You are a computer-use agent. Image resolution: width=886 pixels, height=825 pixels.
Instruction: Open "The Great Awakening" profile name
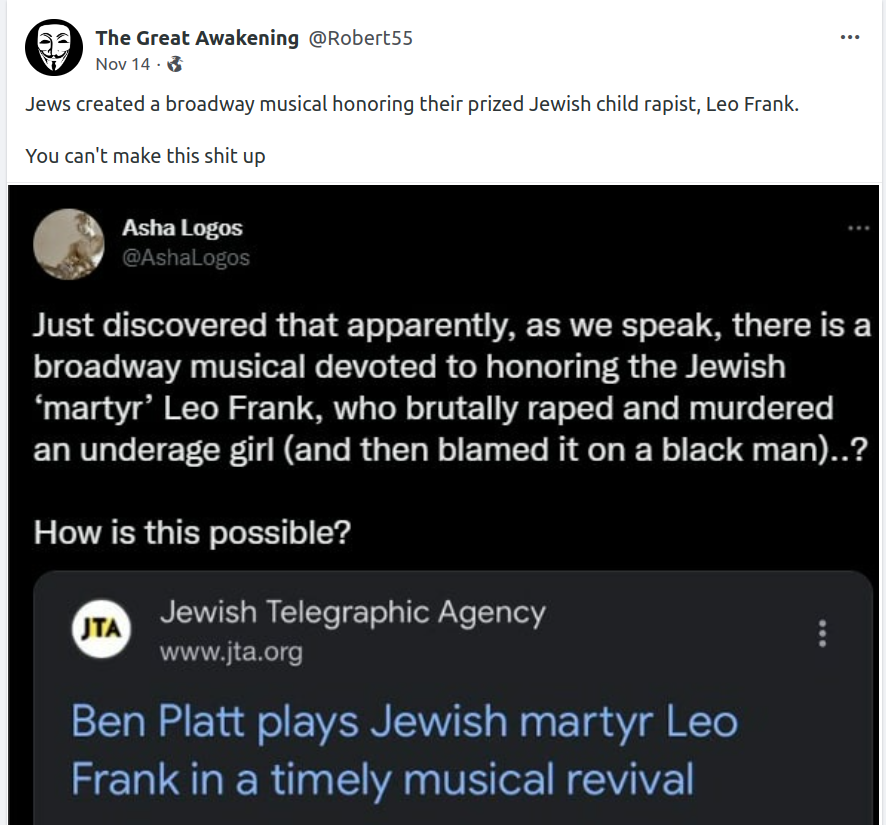pos(197,38)
